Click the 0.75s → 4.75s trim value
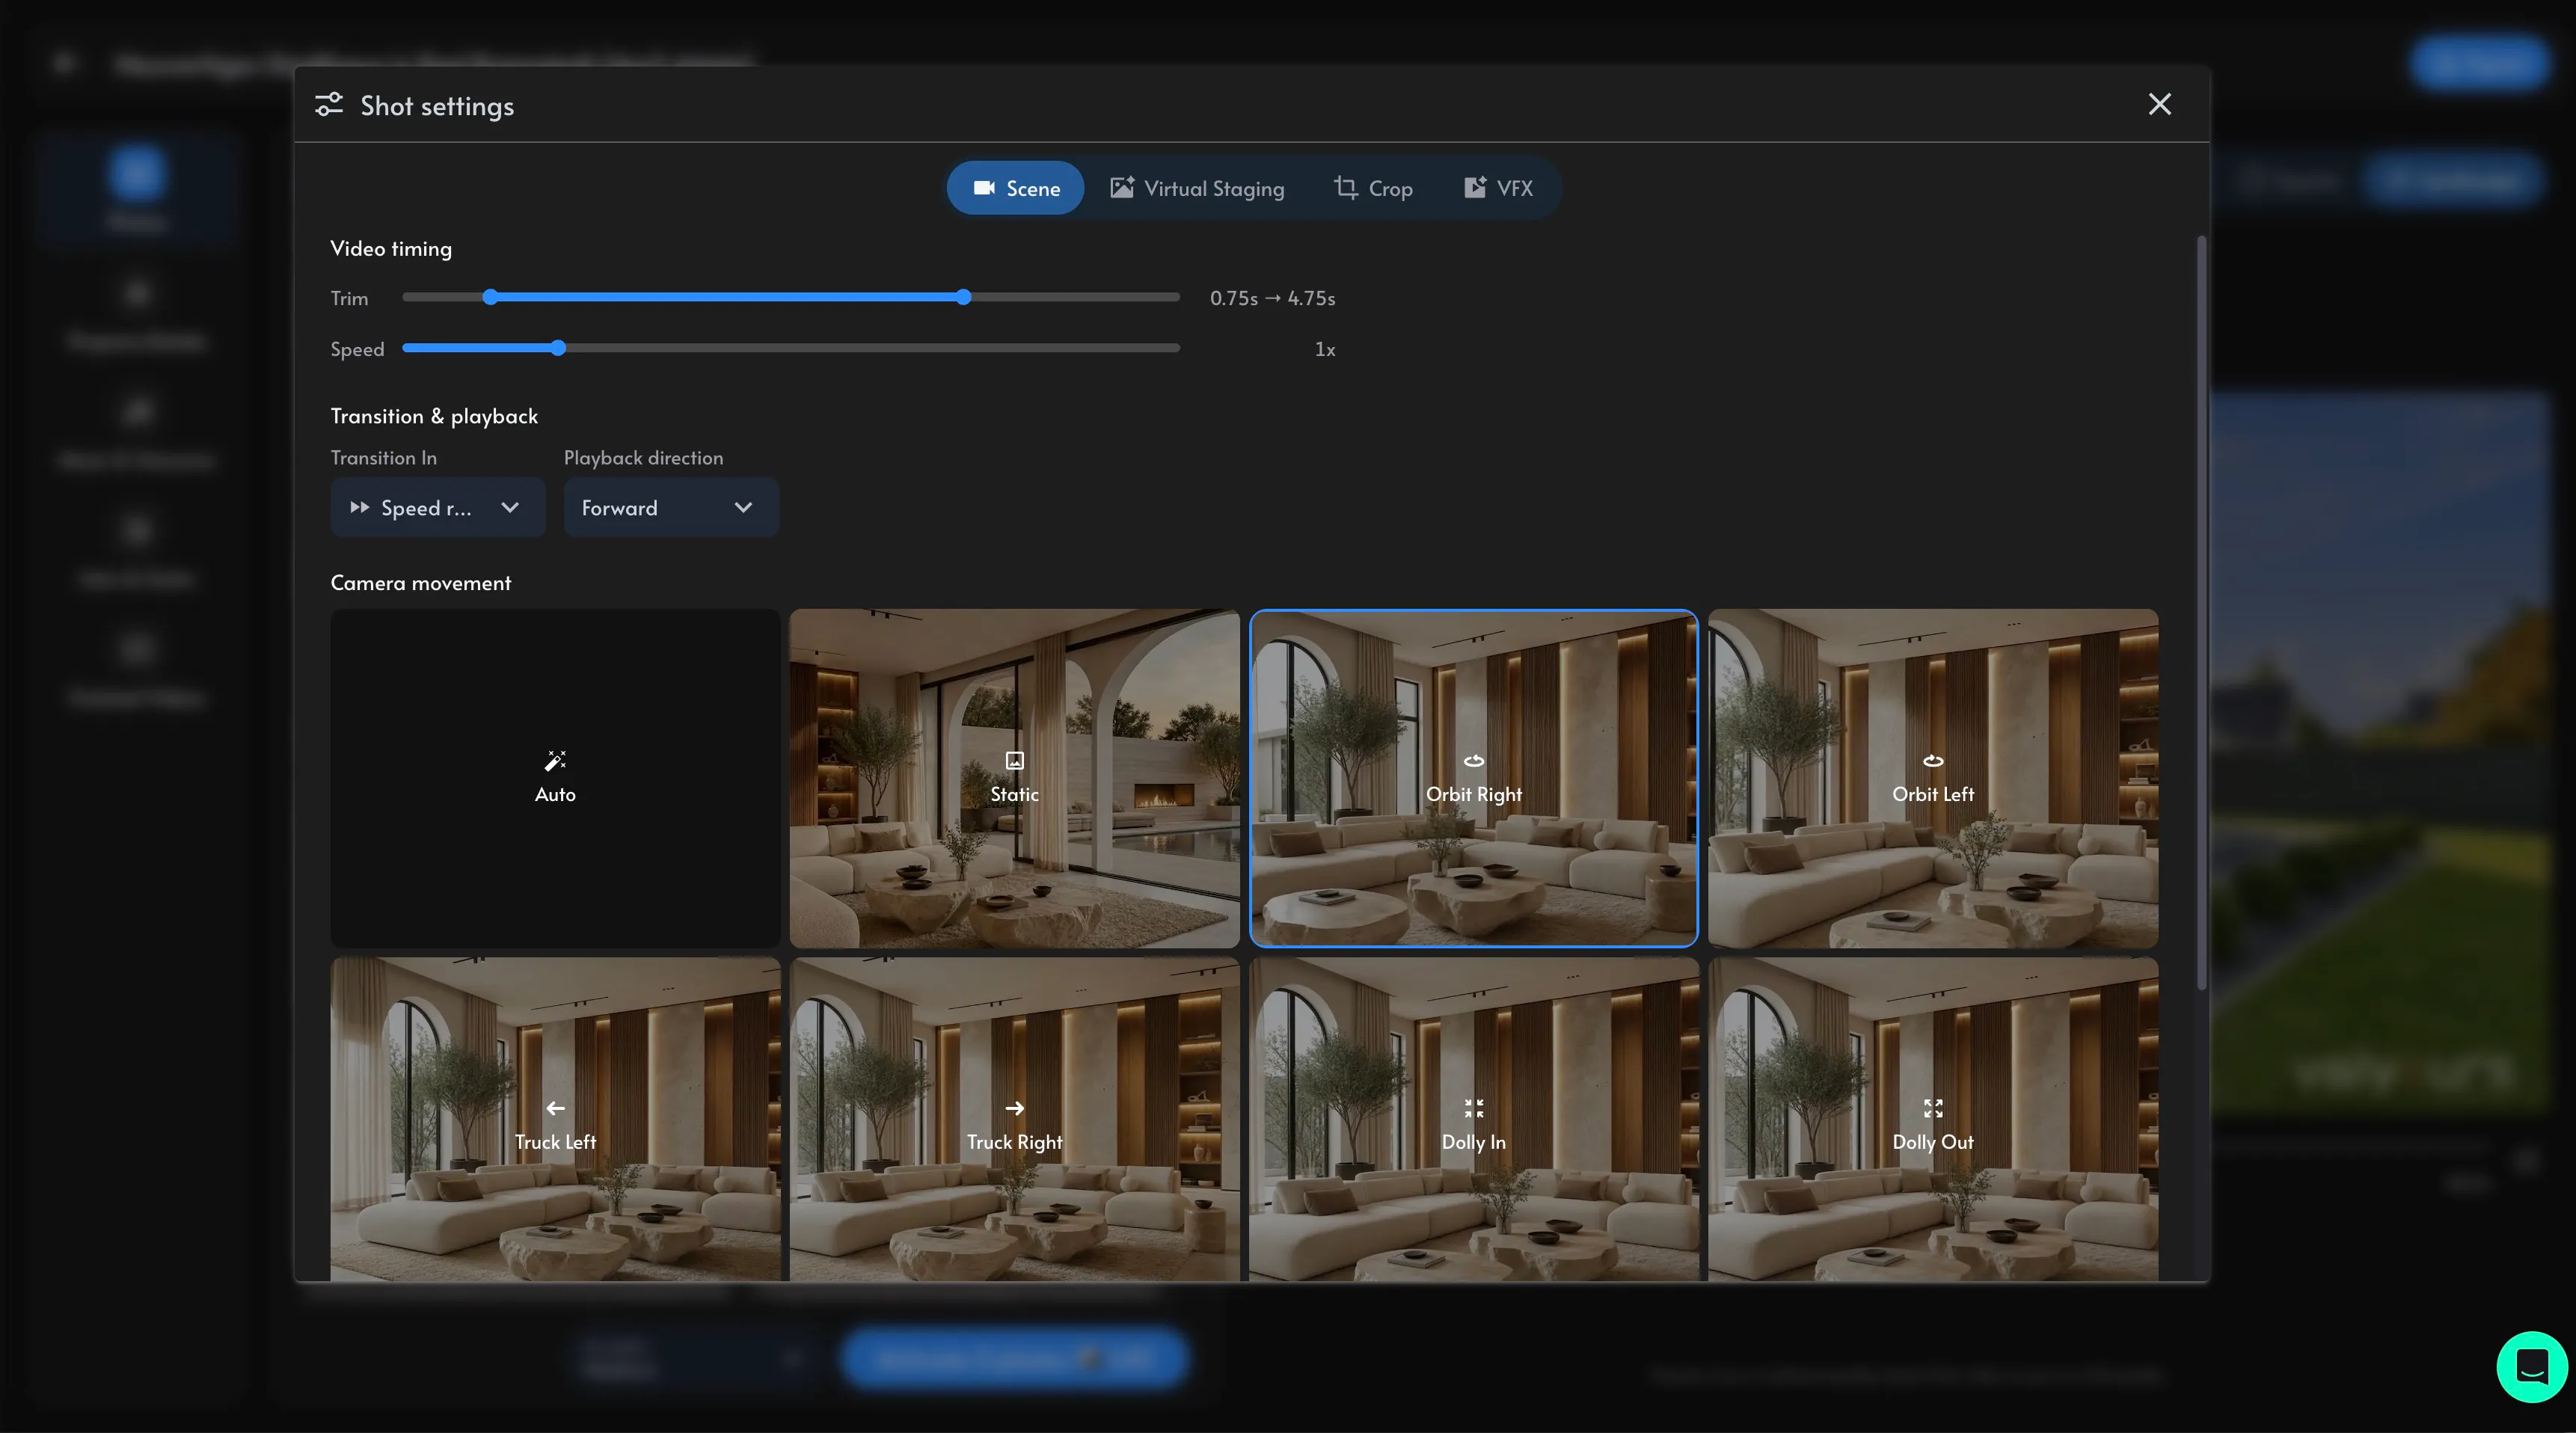The width and height of the screenshot is (2576, 1433). point(1272,298)
